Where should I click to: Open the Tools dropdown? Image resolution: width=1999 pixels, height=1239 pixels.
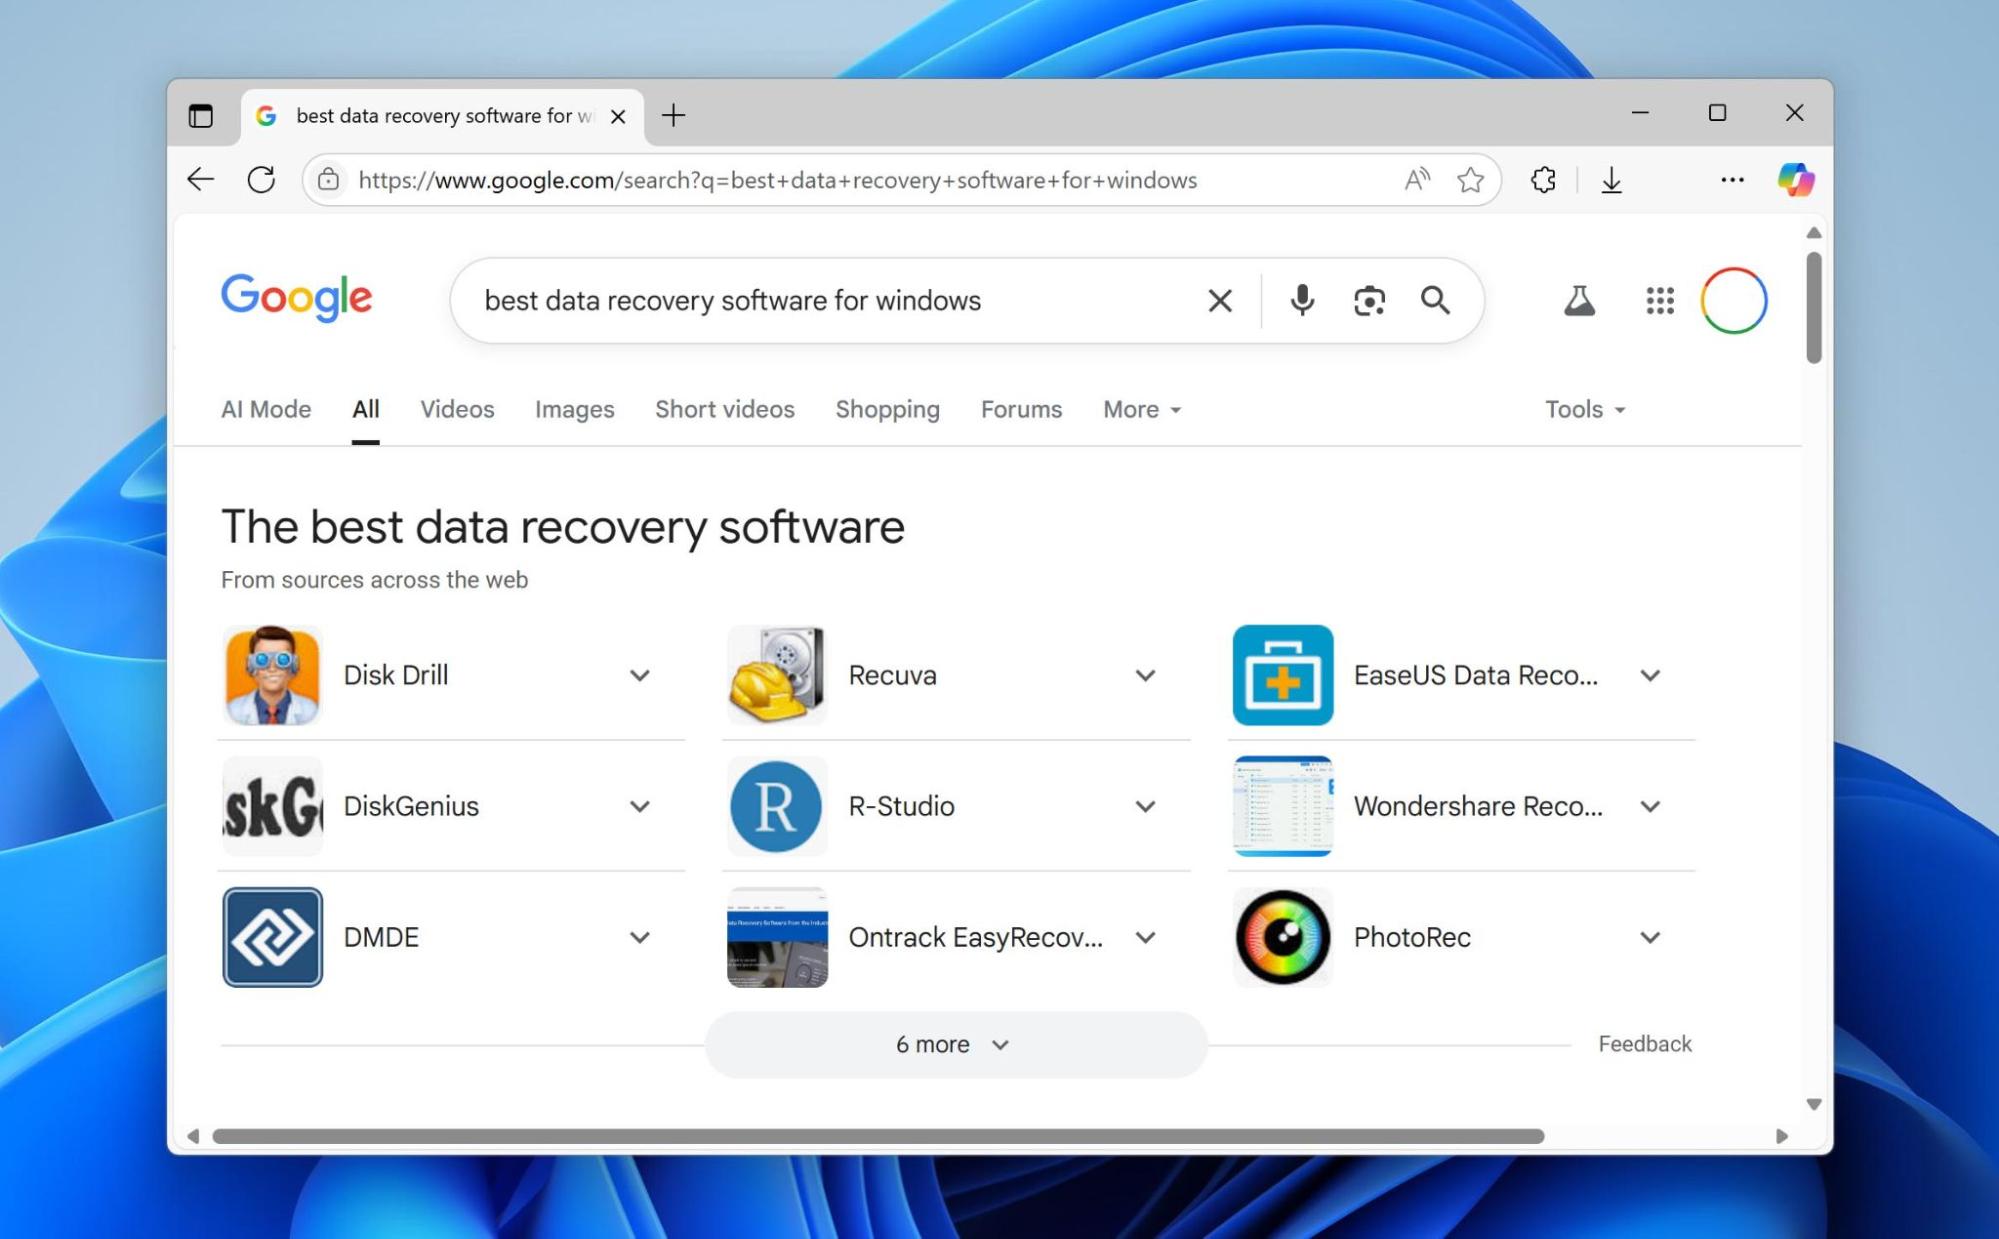(x=1585, y=409)
